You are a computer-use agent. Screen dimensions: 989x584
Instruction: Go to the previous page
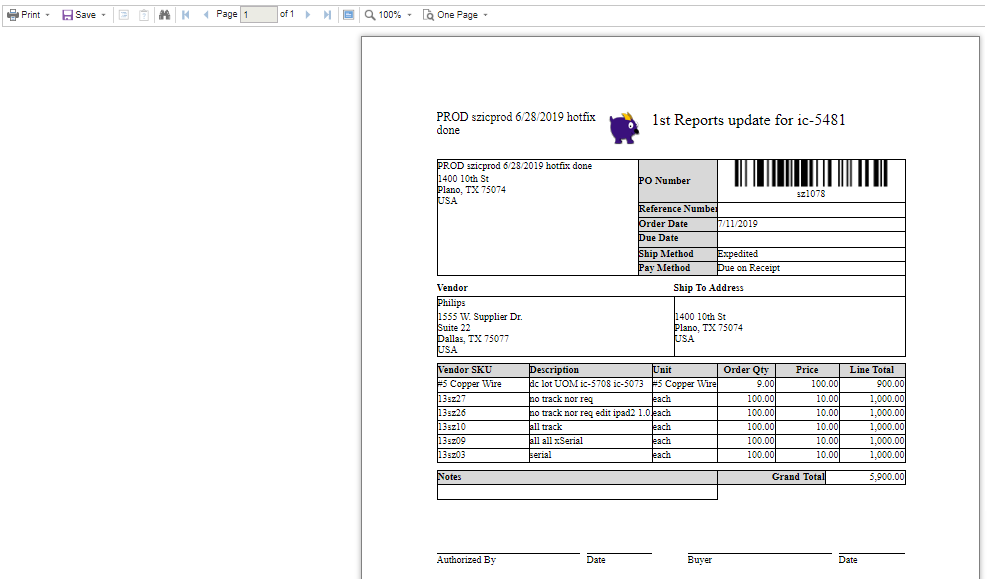coord(206,15)
